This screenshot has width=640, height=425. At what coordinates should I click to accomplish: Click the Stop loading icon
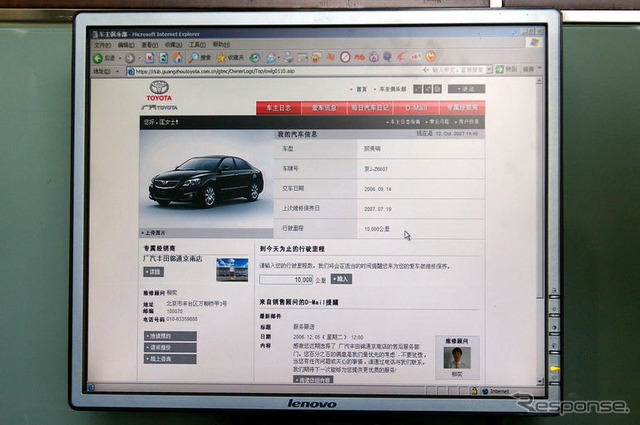(150, 58)
